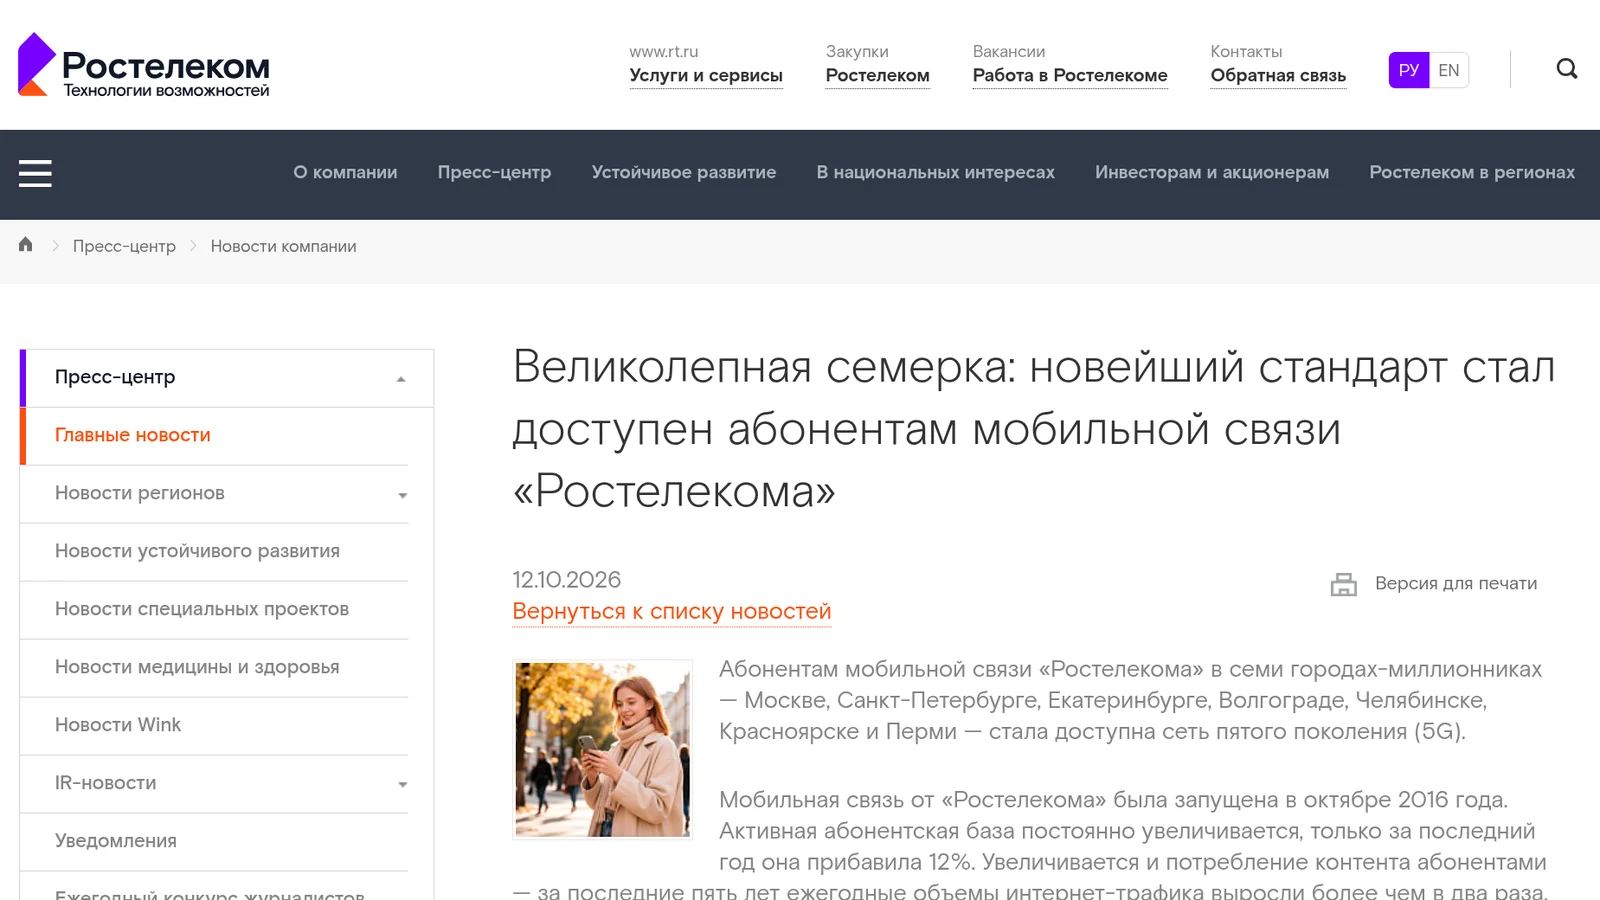Click Новости компании breadcrumb
The image size is (1600, 900).
pos(283,246)
